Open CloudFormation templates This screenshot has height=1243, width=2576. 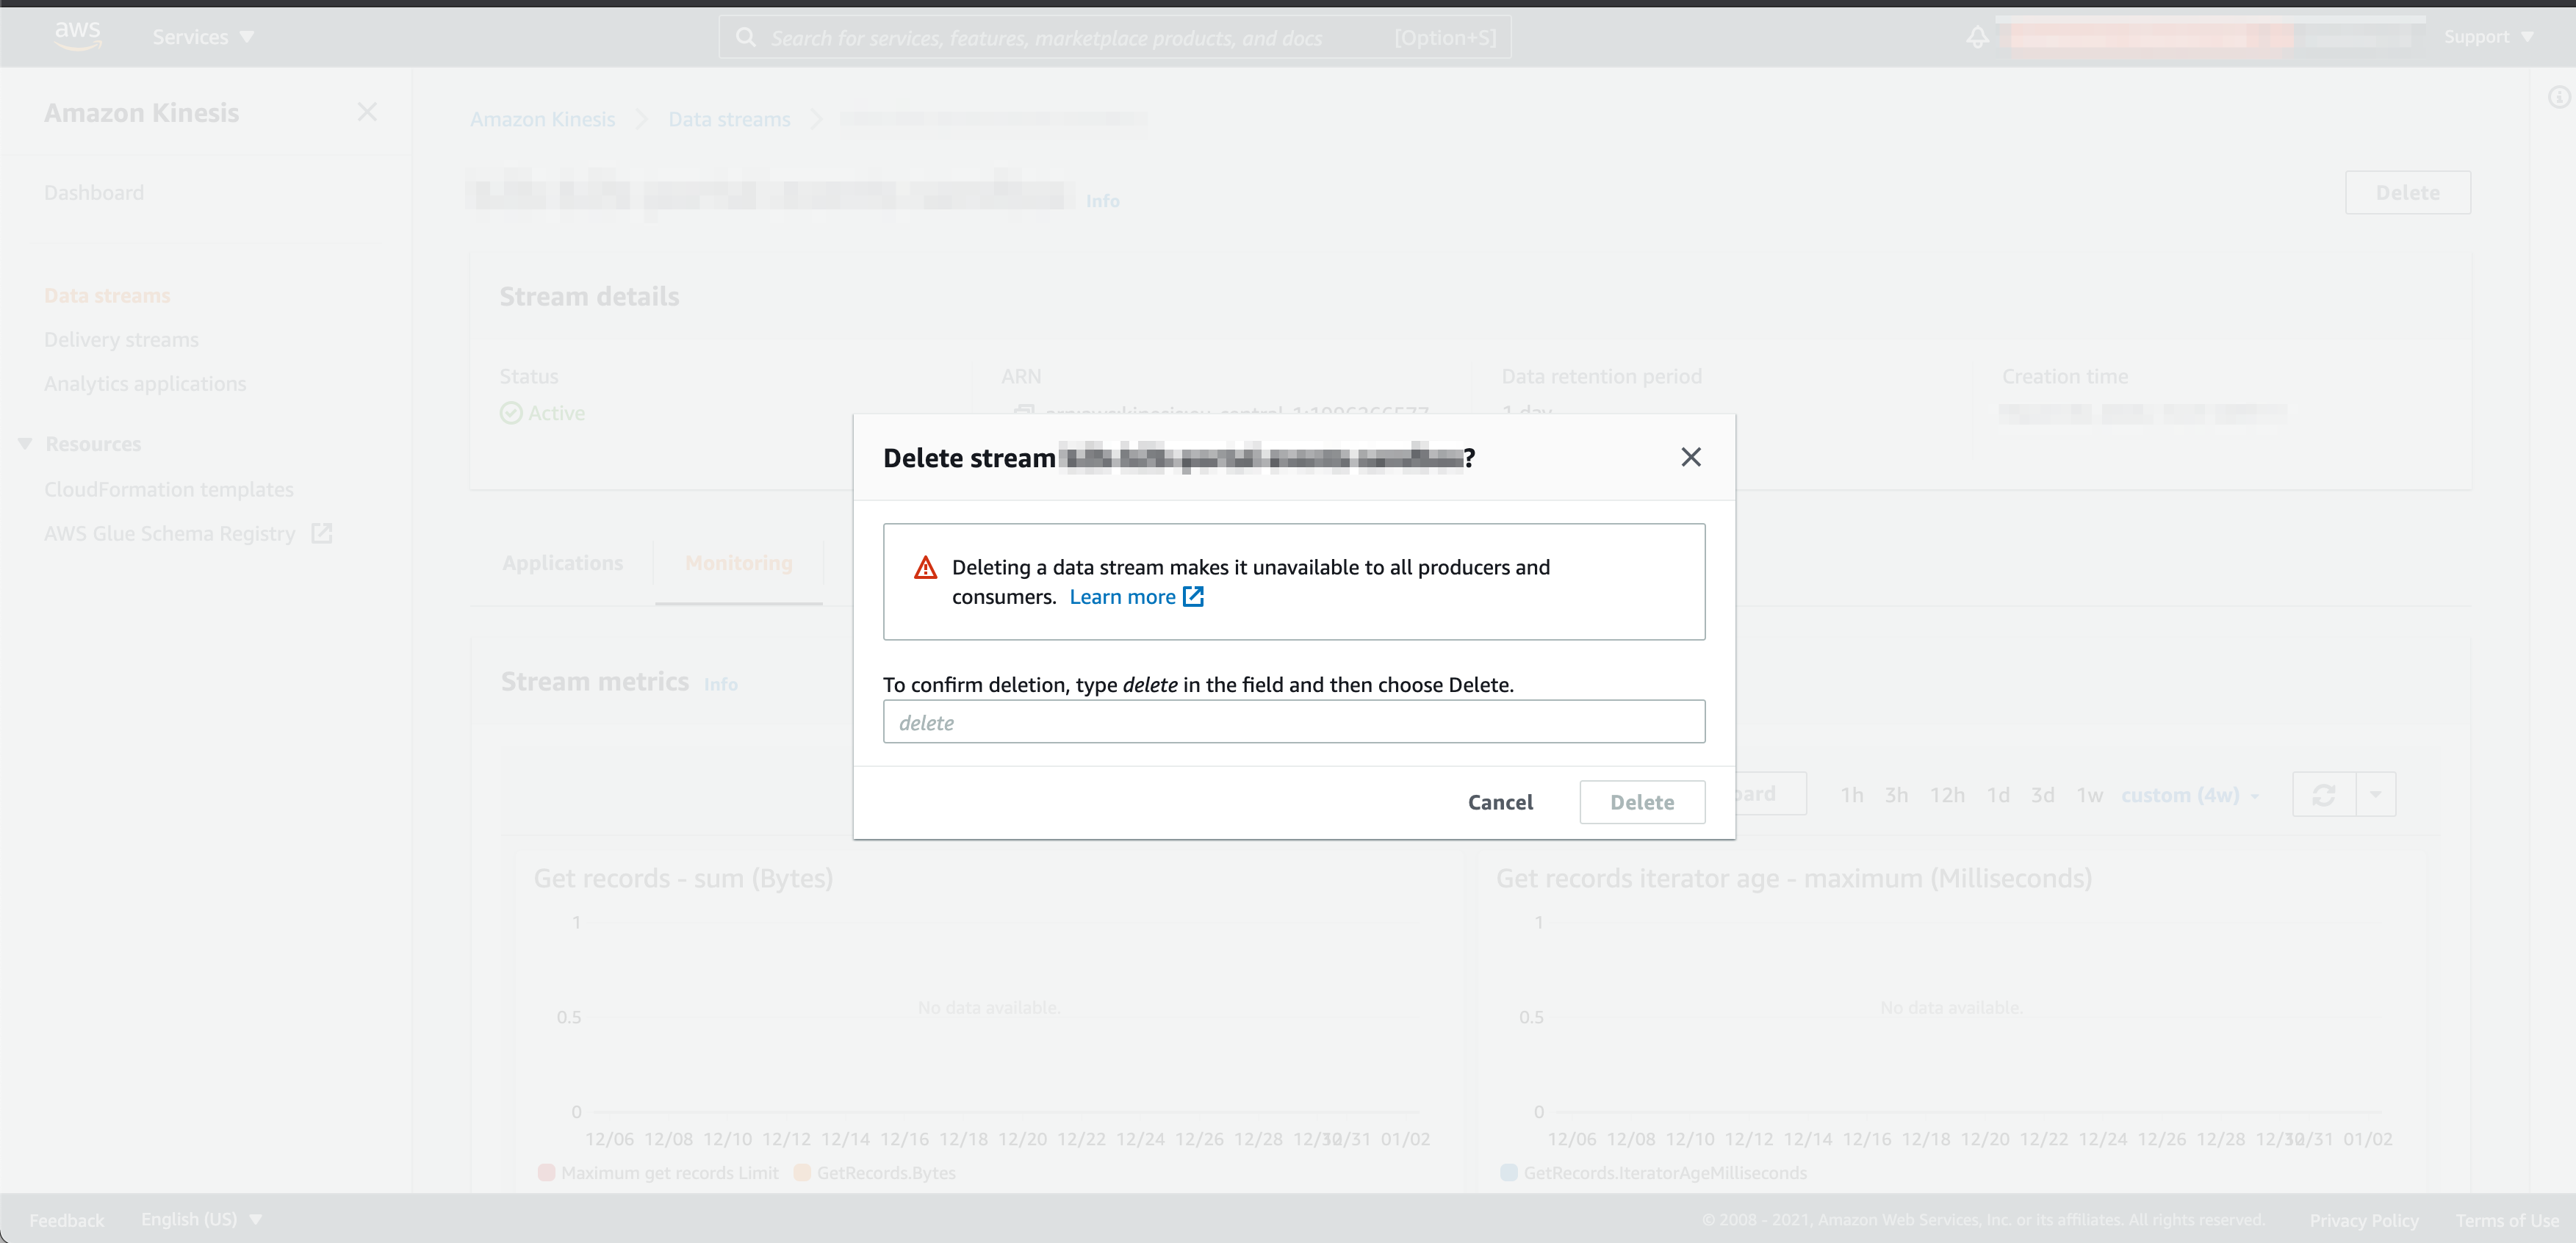(x=169, y=490)
